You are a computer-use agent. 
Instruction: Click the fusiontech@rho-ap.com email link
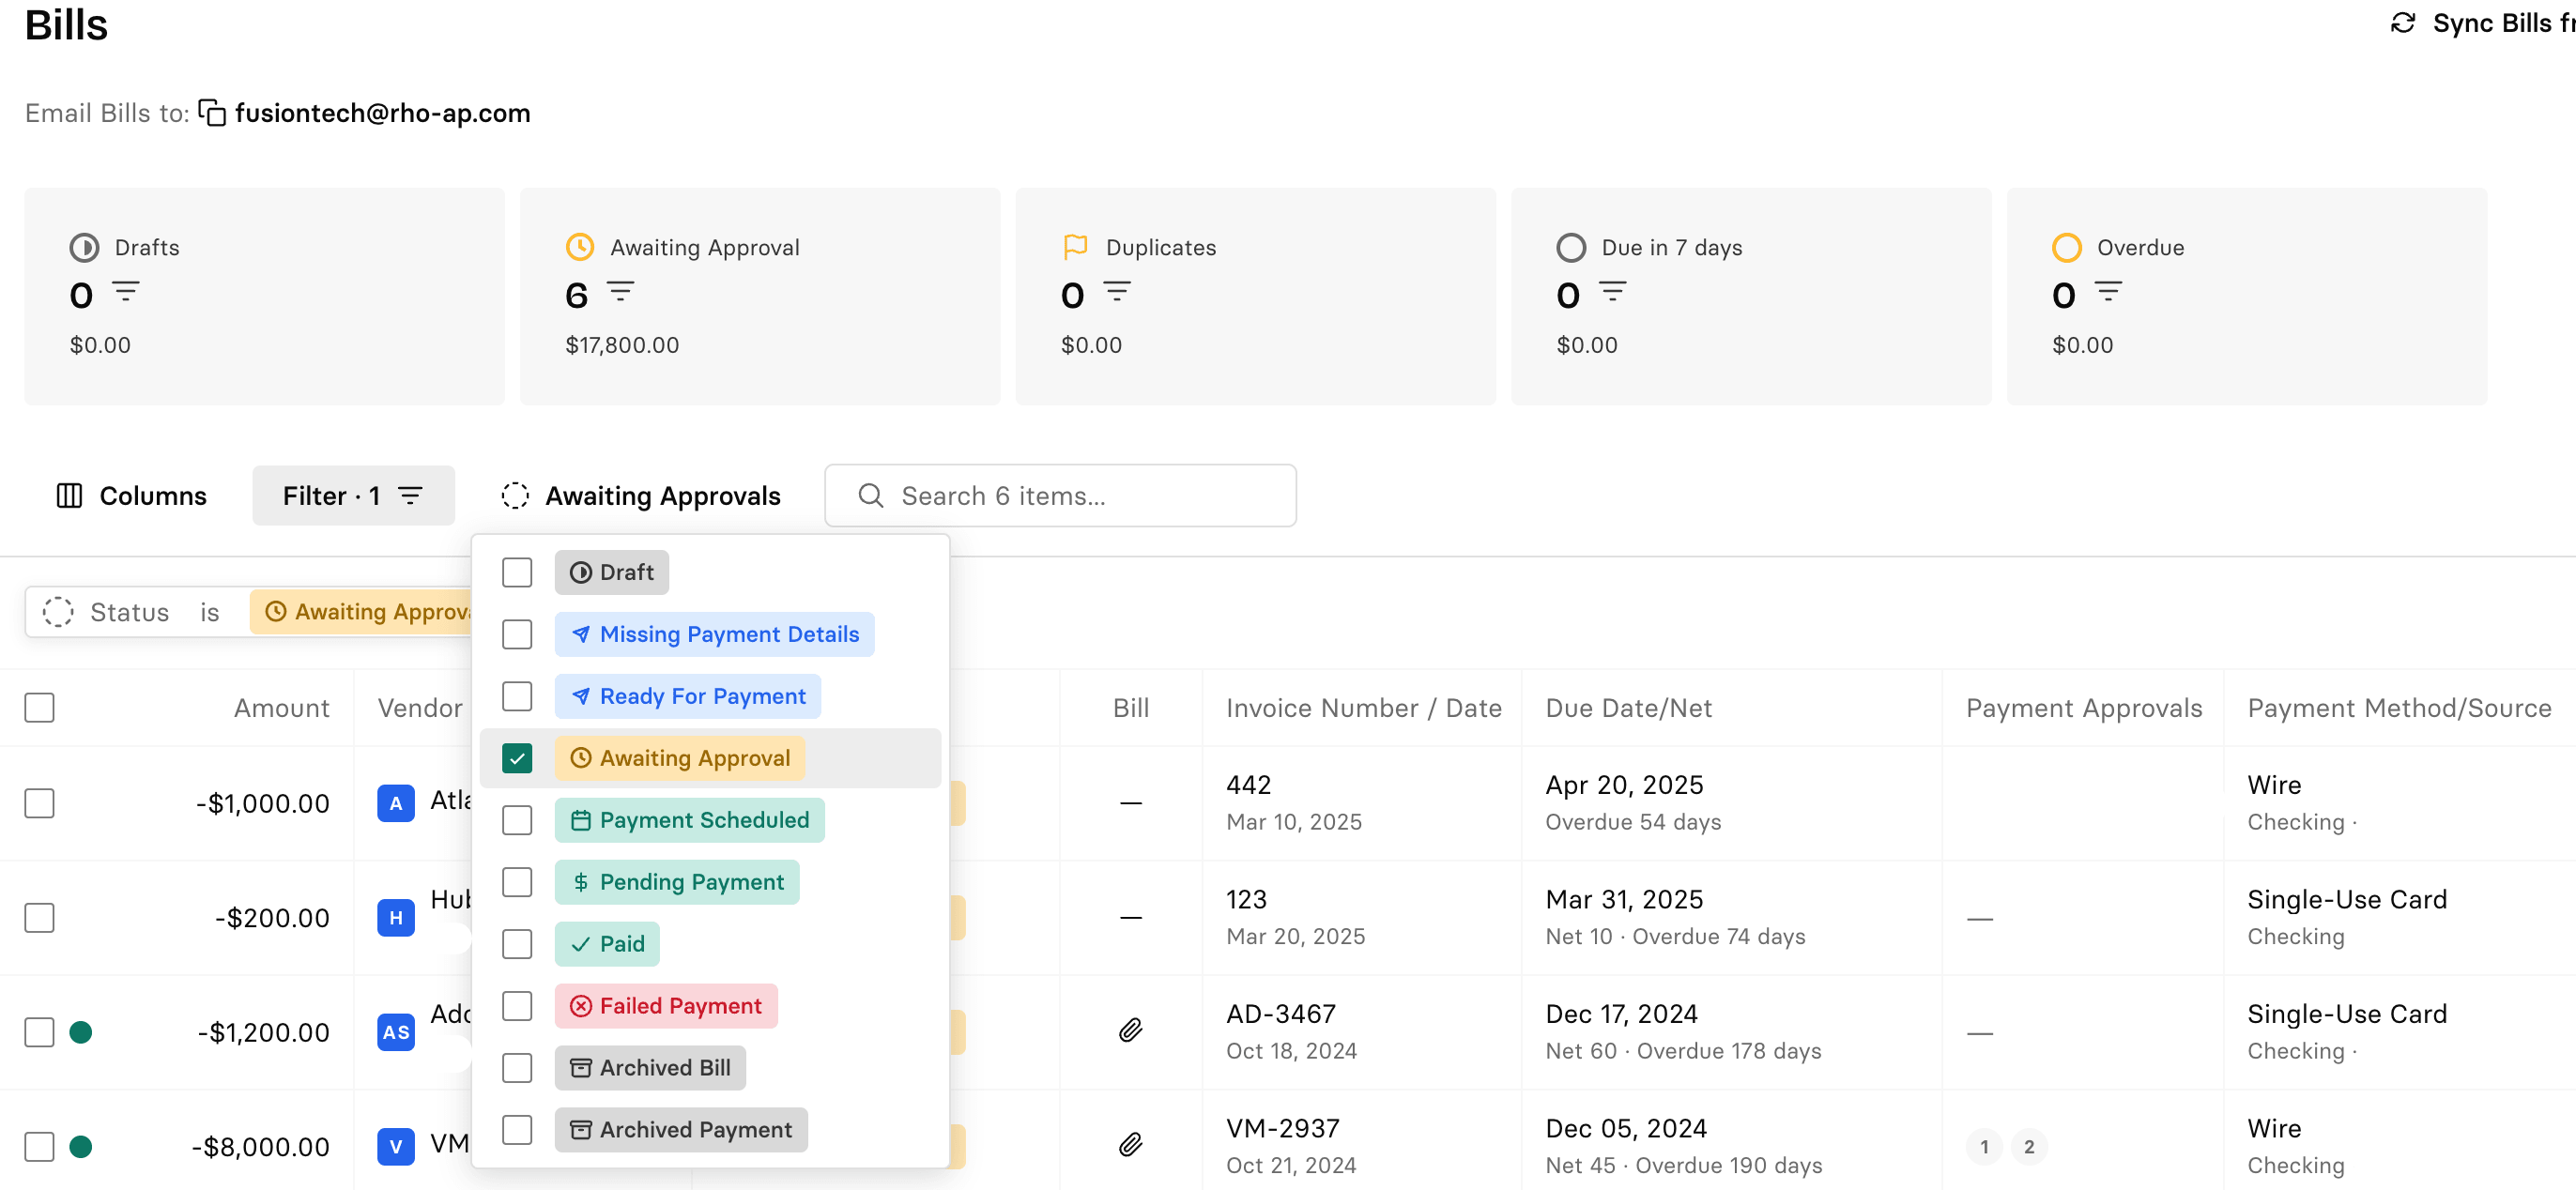click(x=382, y=113)
